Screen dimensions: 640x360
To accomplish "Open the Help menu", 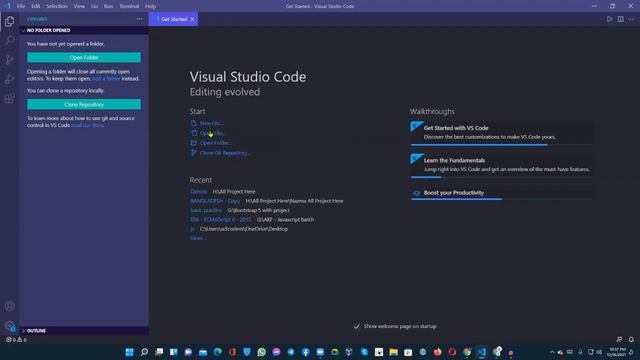I will (150, 6).
